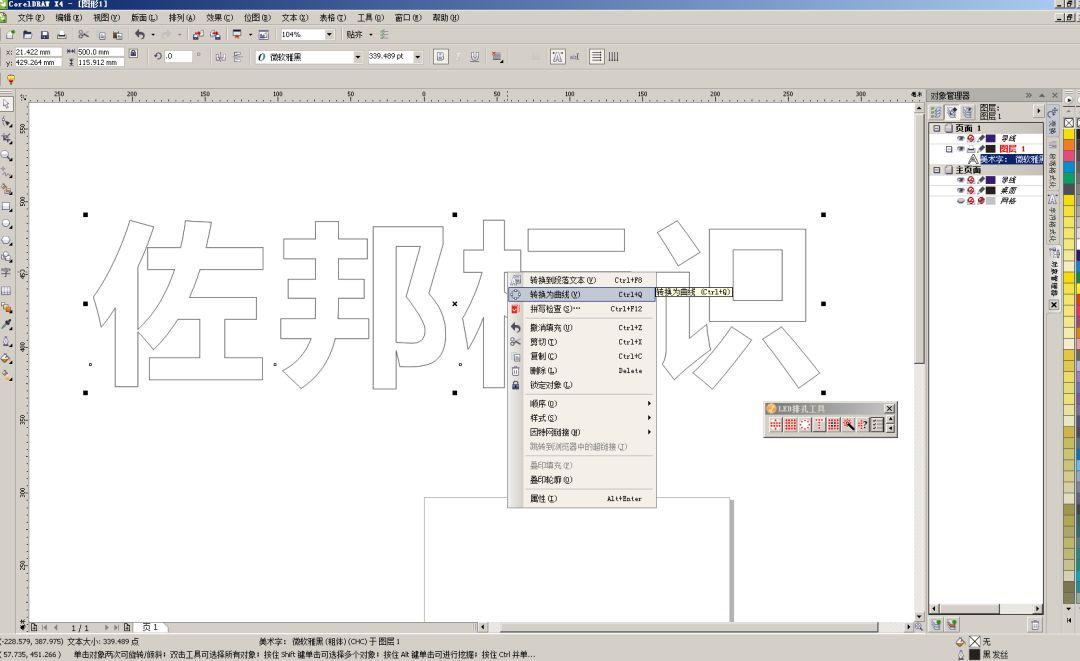Image resolution: width=1080 pixels, height=661 pixels.
Task: Open the object manager flyout arrow menu
Action: click(1038, 111)
